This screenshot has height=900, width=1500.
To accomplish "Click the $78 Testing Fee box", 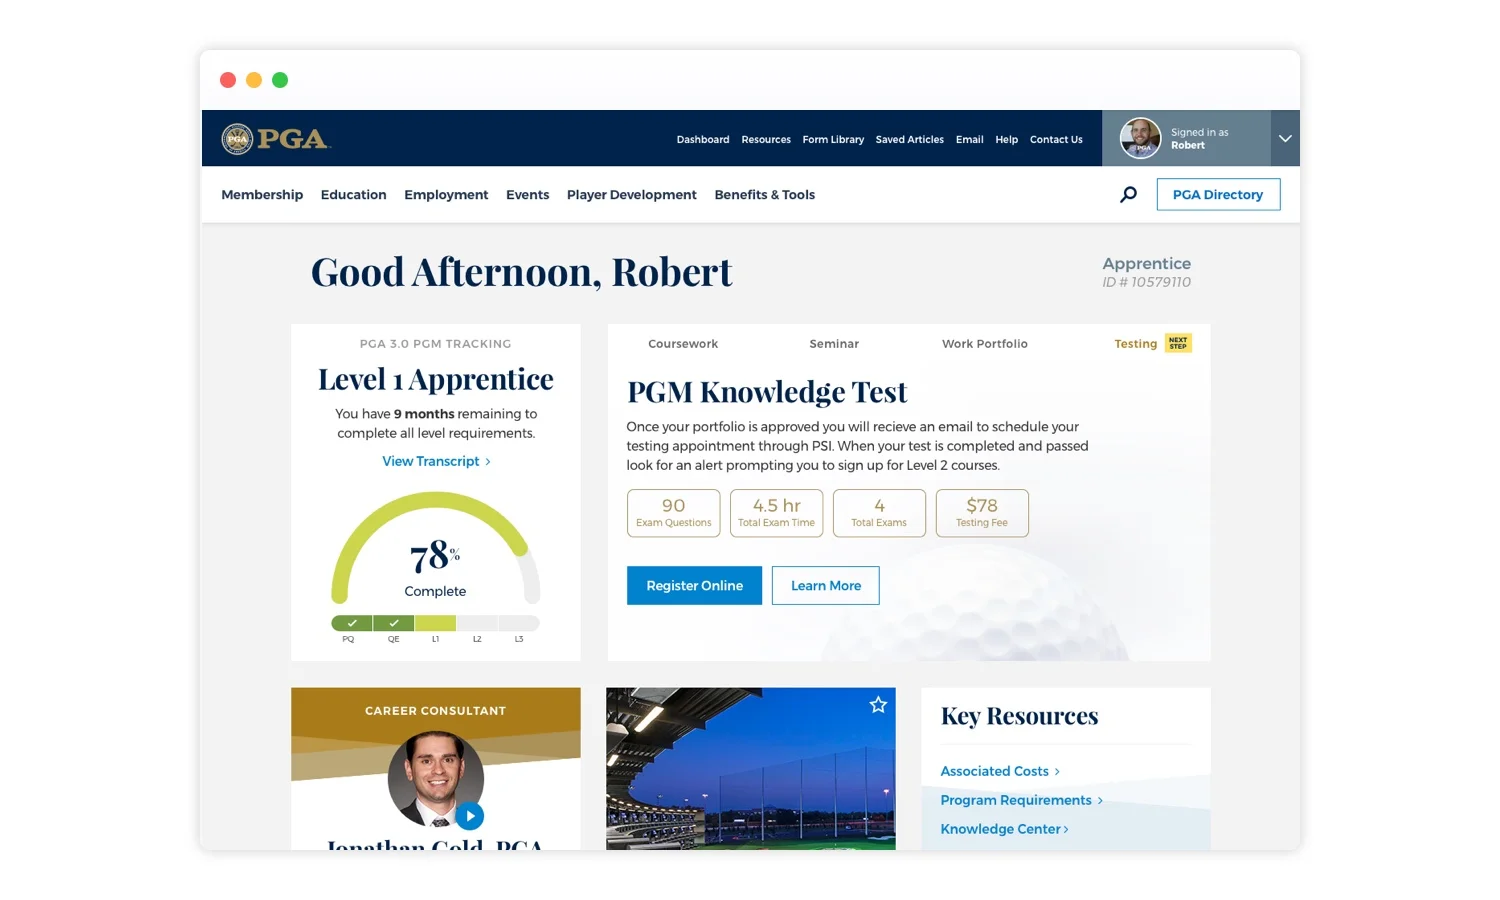I will (x=982, y=513).
